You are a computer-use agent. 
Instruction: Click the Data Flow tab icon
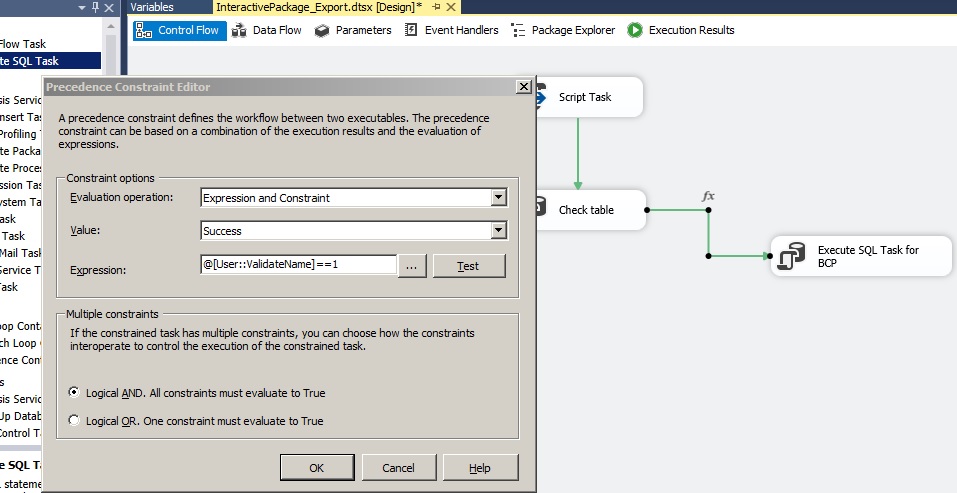[x=239, y=31]
